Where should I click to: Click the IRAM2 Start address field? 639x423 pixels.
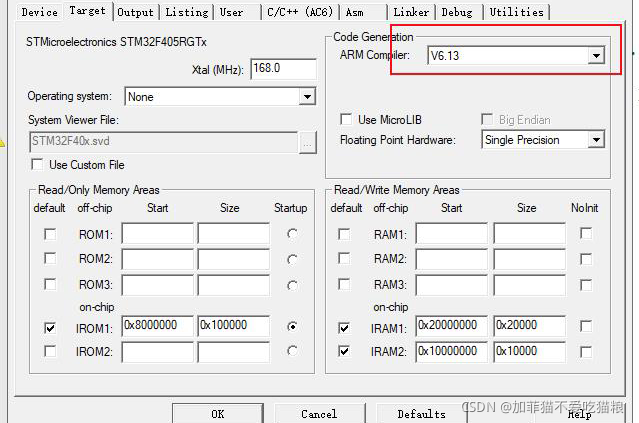452,352
